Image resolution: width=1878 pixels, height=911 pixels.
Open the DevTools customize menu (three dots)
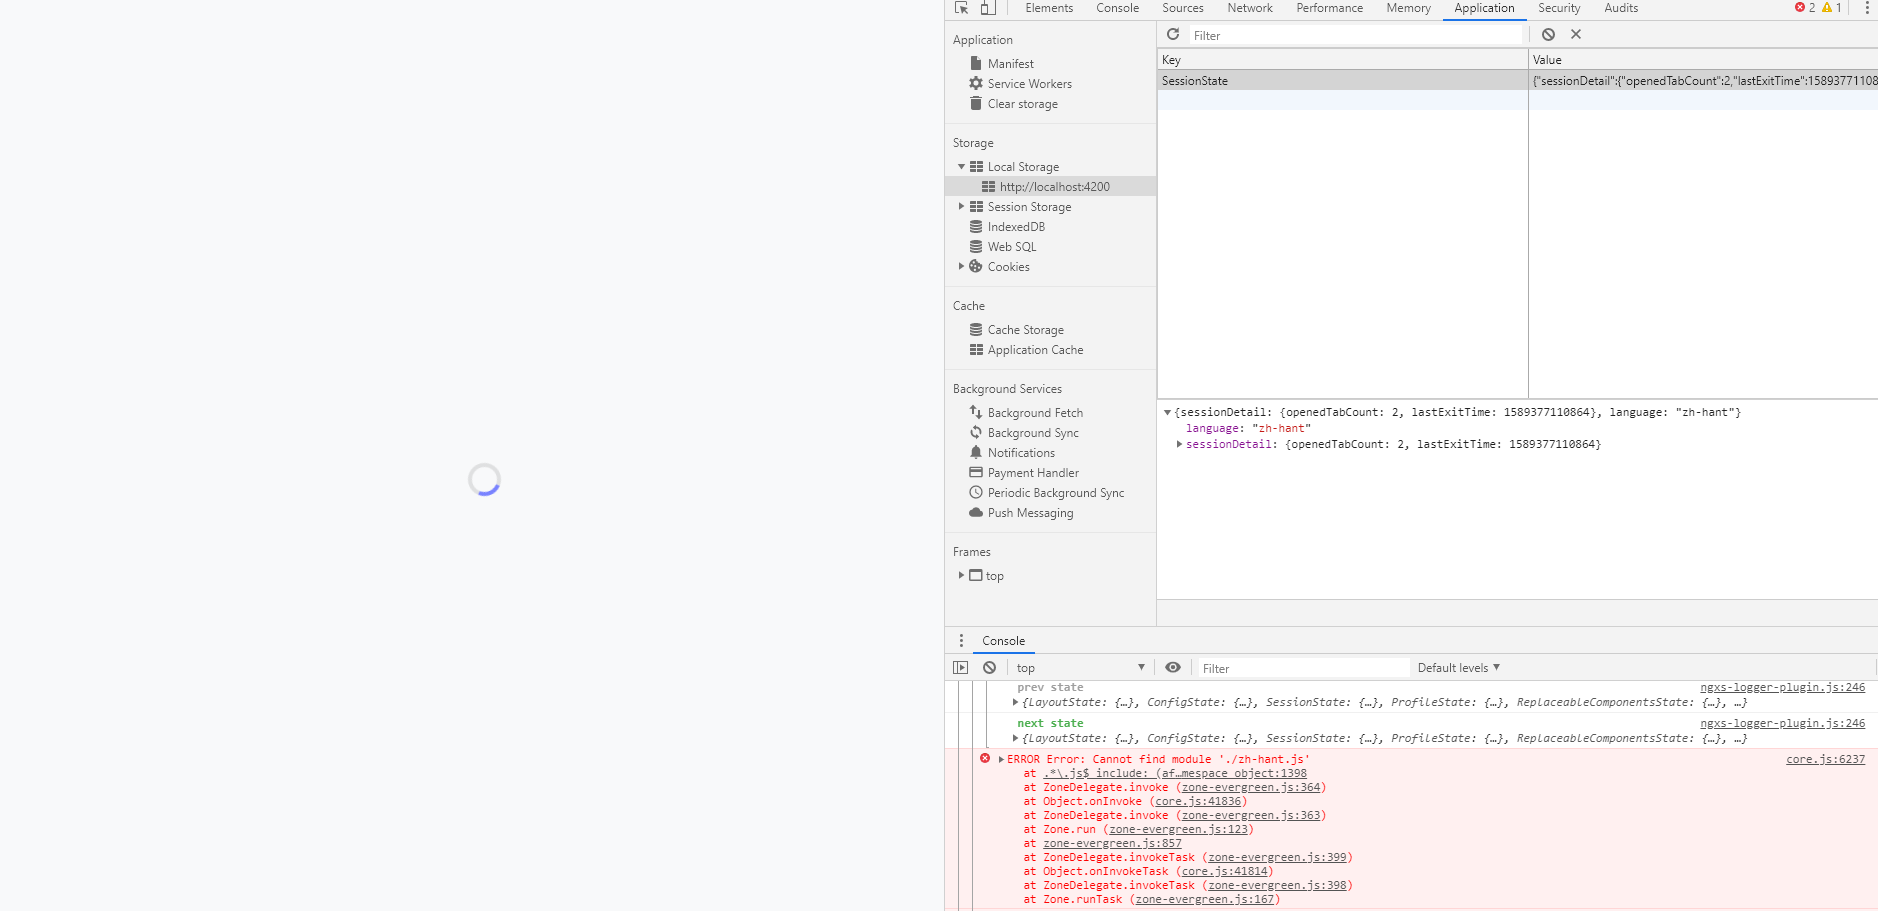click(x=1867, y=8)
